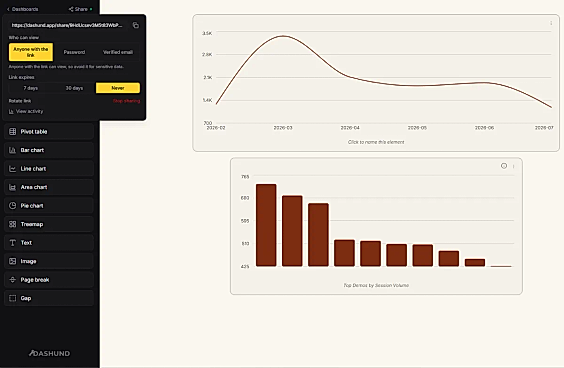The image size is (564, 368).
Task: Add a Pie chart element
Action: [49, 206]
